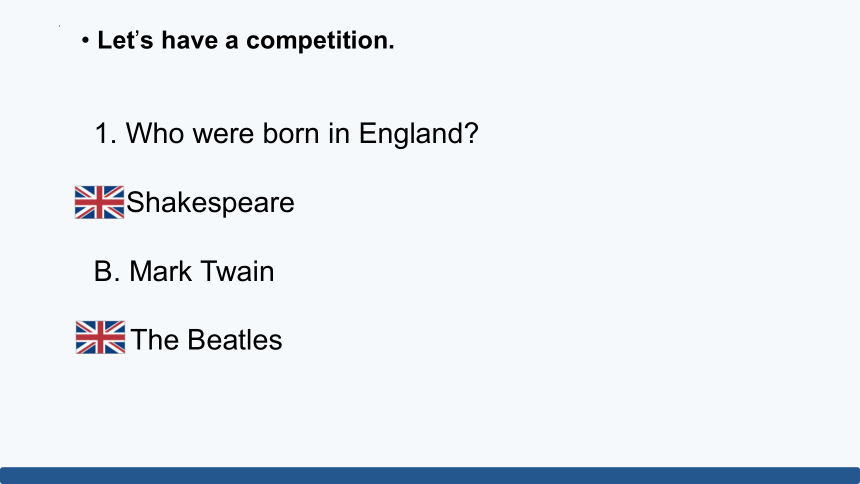Click the Union Jack flag beside The Beatles

tap(100, 337)
